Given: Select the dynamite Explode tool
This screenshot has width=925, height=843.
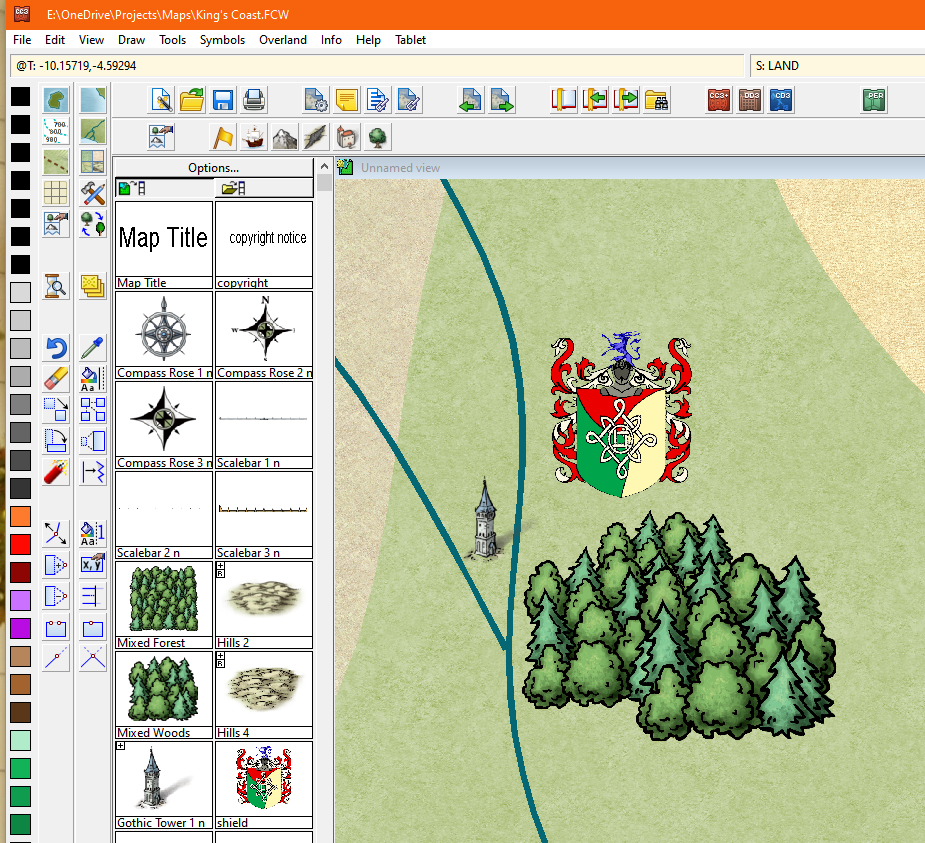Looking at the screenshot, I should [x=57, y=470].
